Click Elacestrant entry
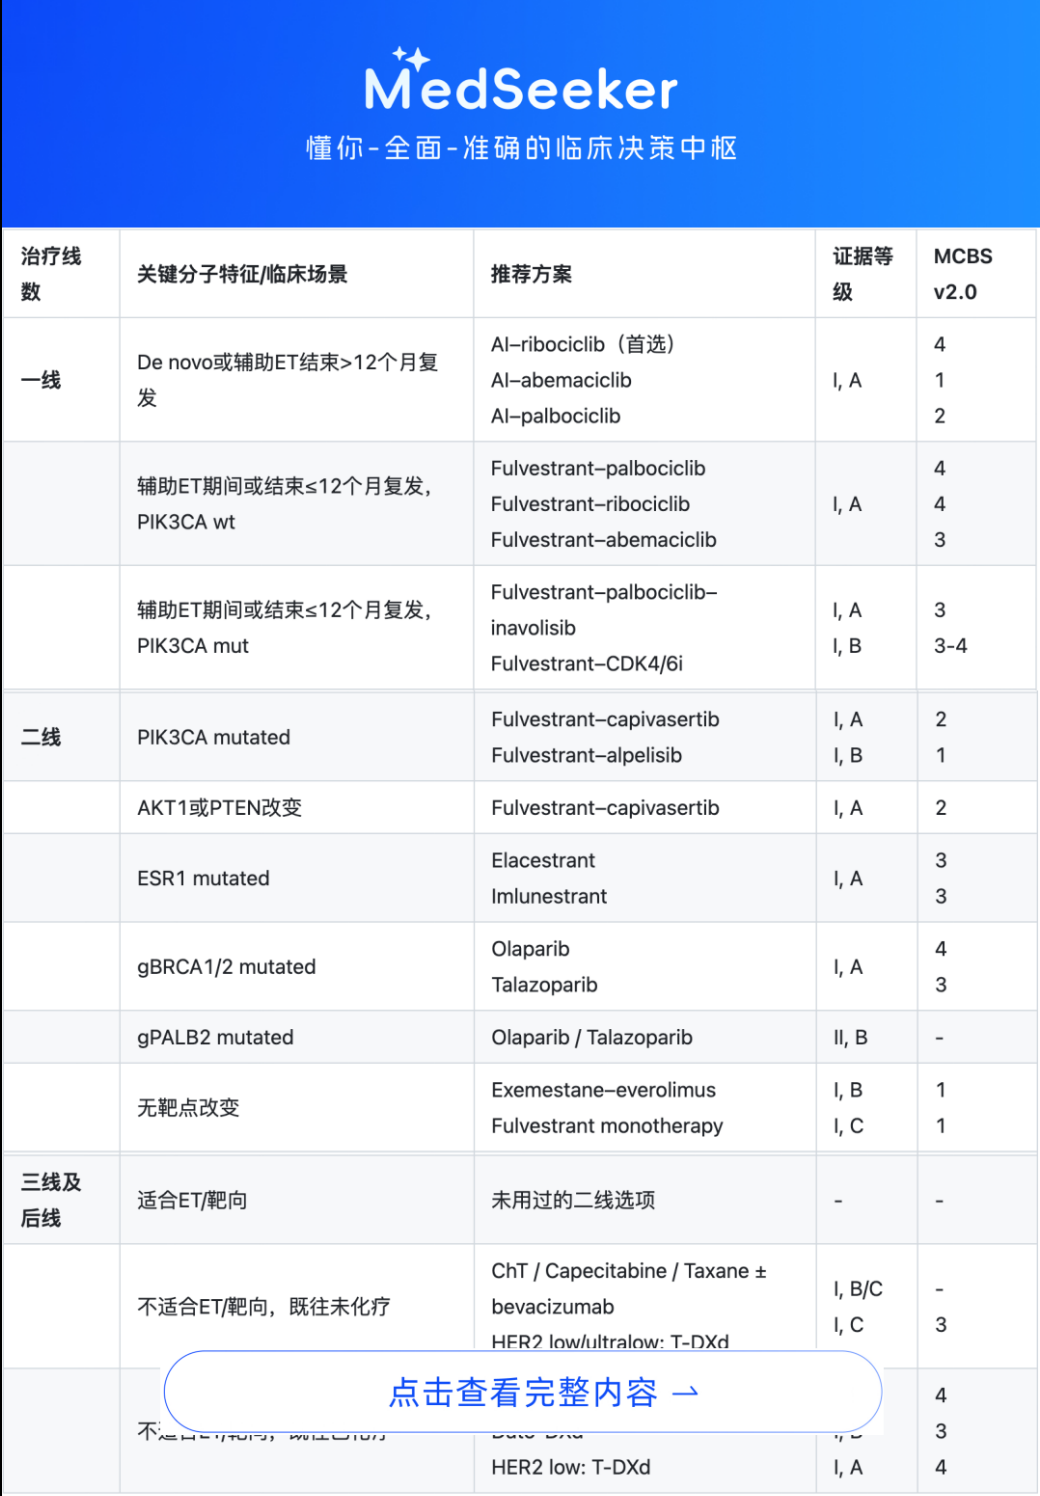This screenshot has height=1496, width=1040. tap(543, 860)
